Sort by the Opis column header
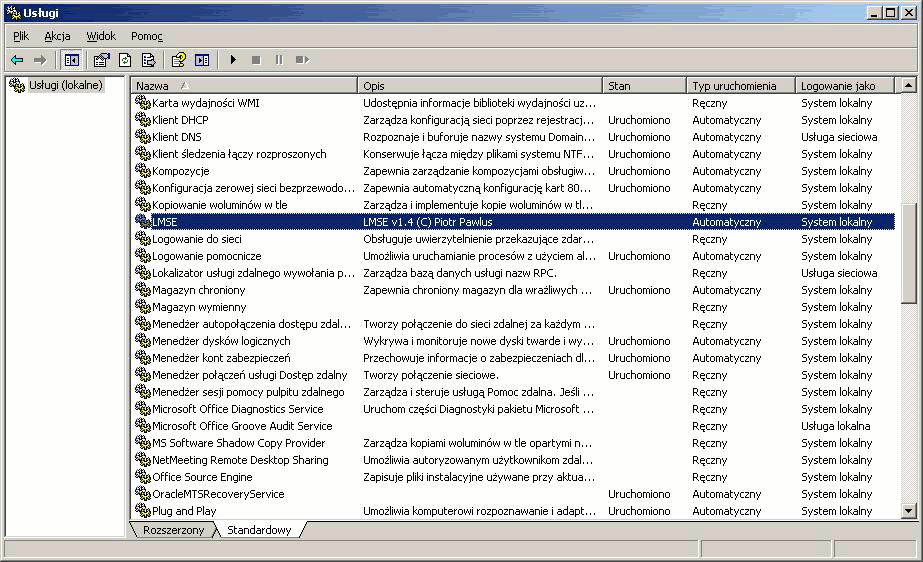 pos(480,86)
